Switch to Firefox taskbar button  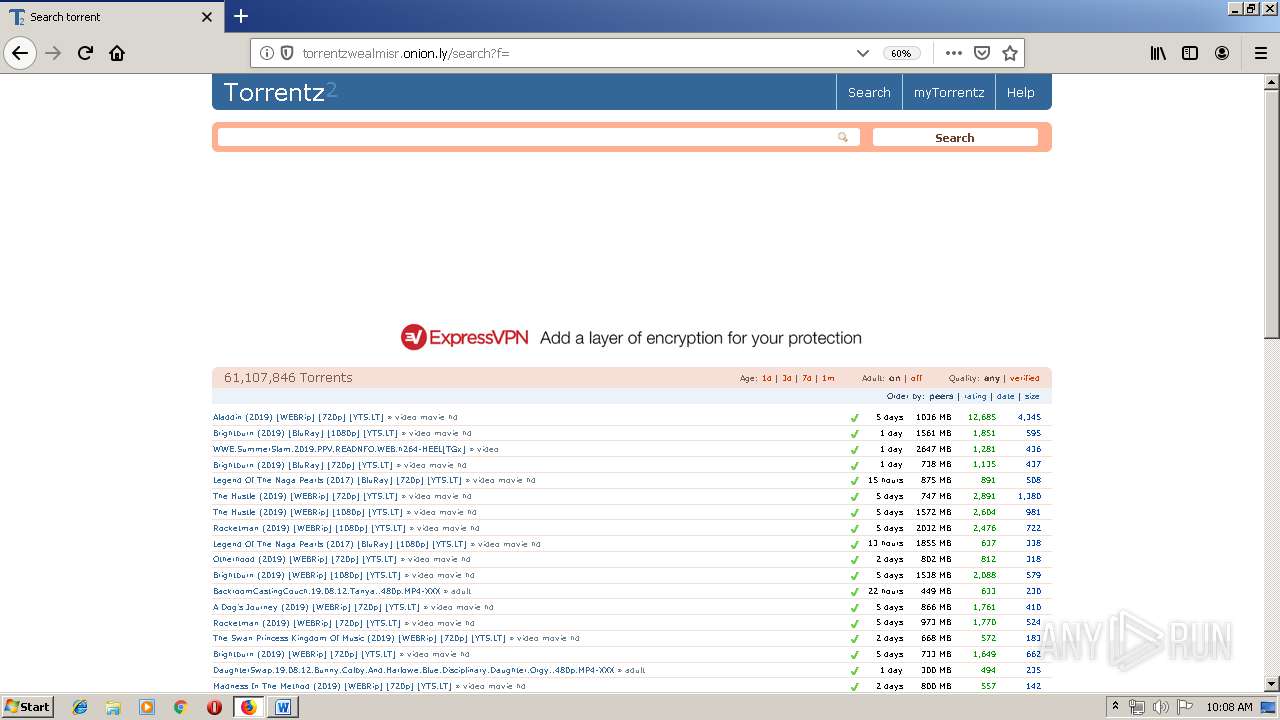(x=248, y=707)
